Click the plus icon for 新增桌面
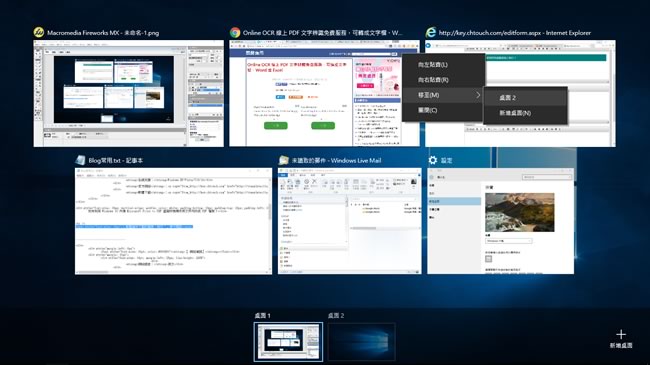 pyautogui.click(x=621, y=334)
